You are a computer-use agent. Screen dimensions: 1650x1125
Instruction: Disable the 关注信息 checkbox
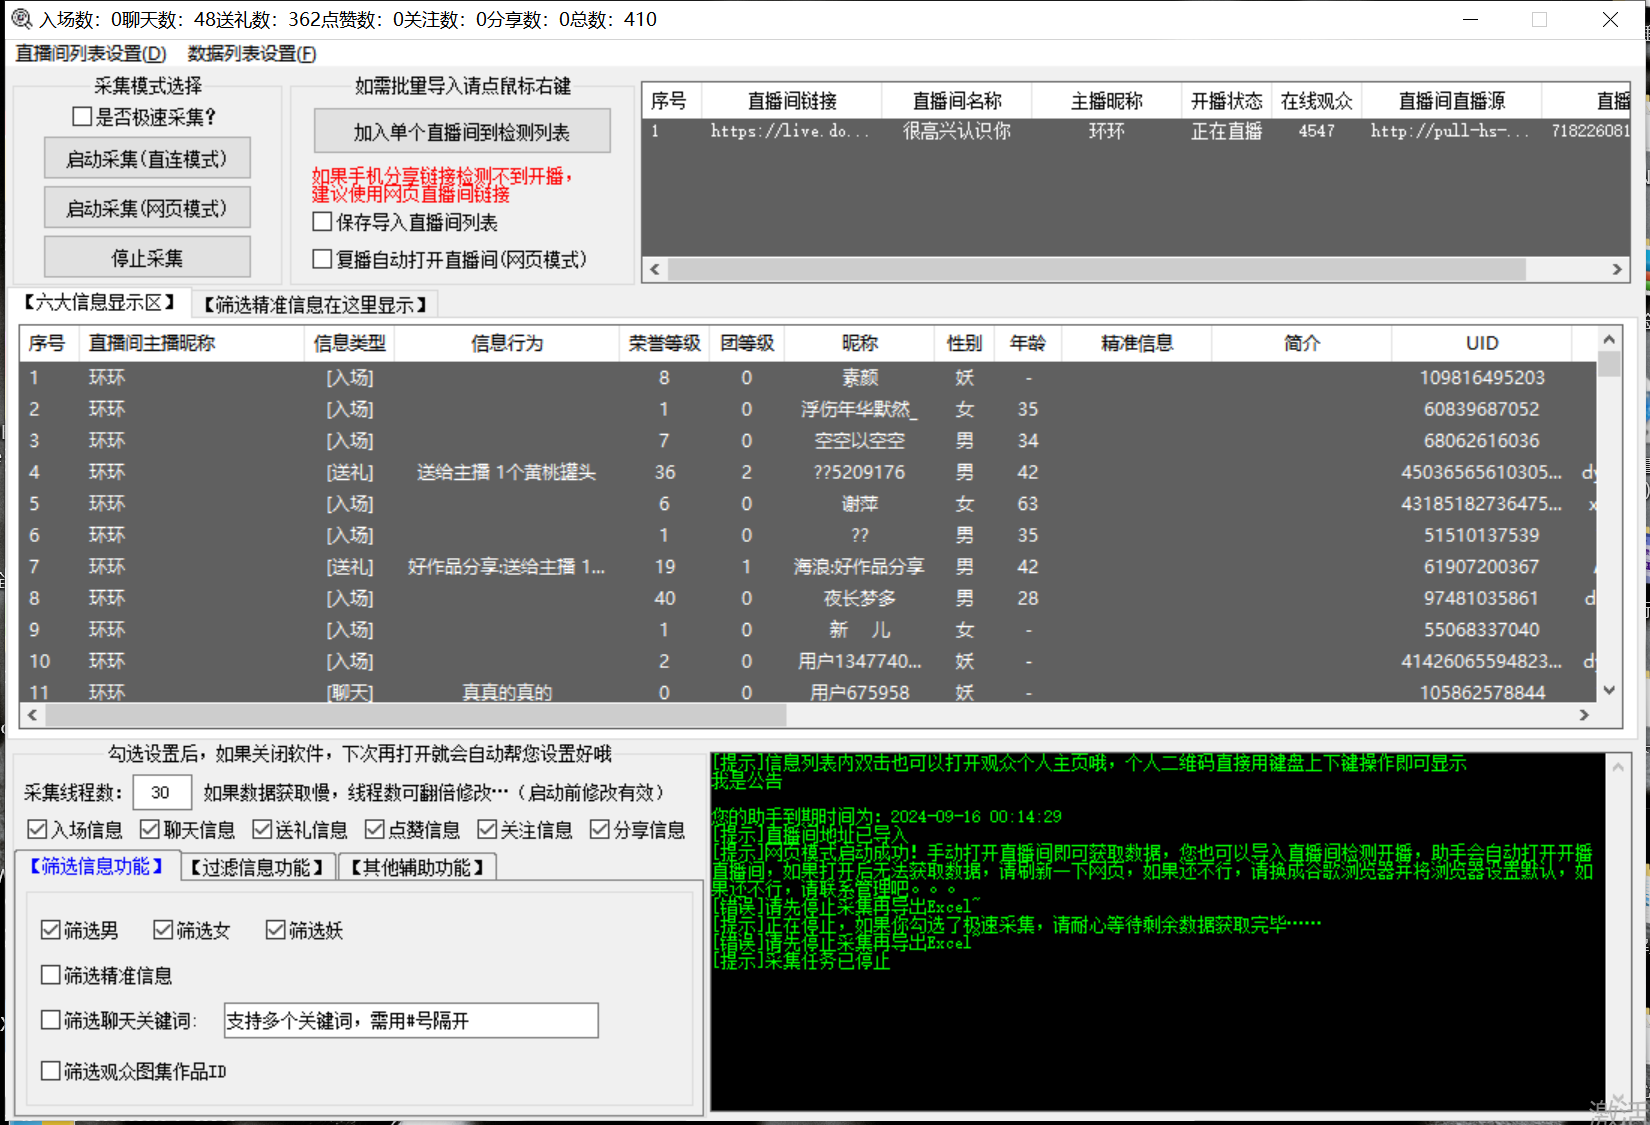(x=487, y=829)
